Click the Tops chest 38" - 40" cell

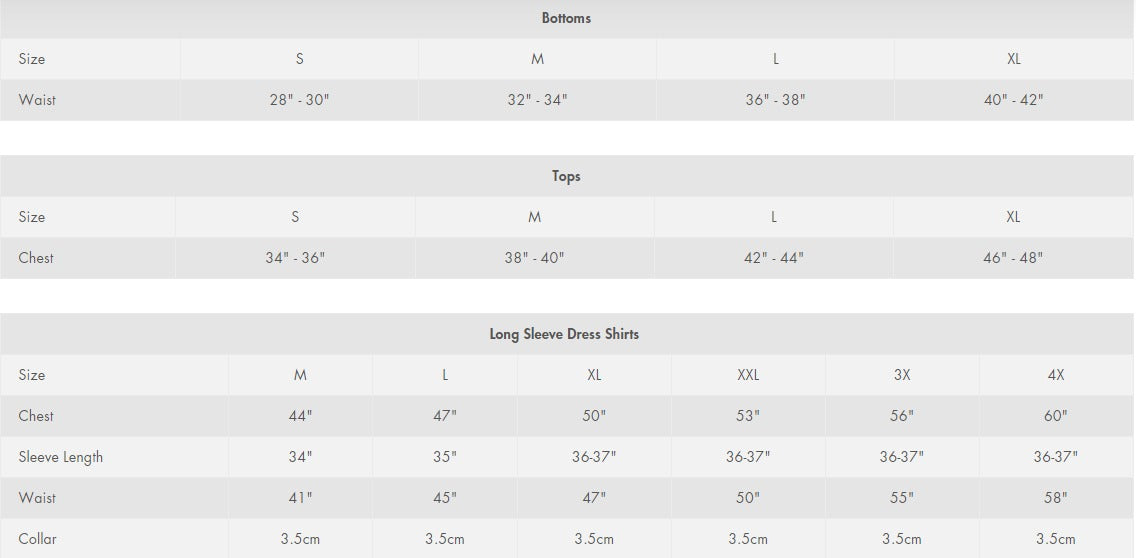coord(534,258)
